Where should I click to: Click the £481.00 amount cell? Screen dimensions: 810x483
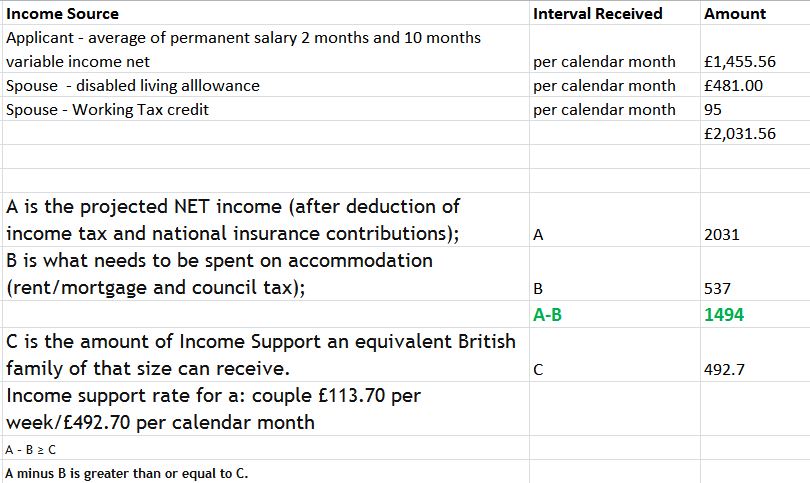point(733,86)
